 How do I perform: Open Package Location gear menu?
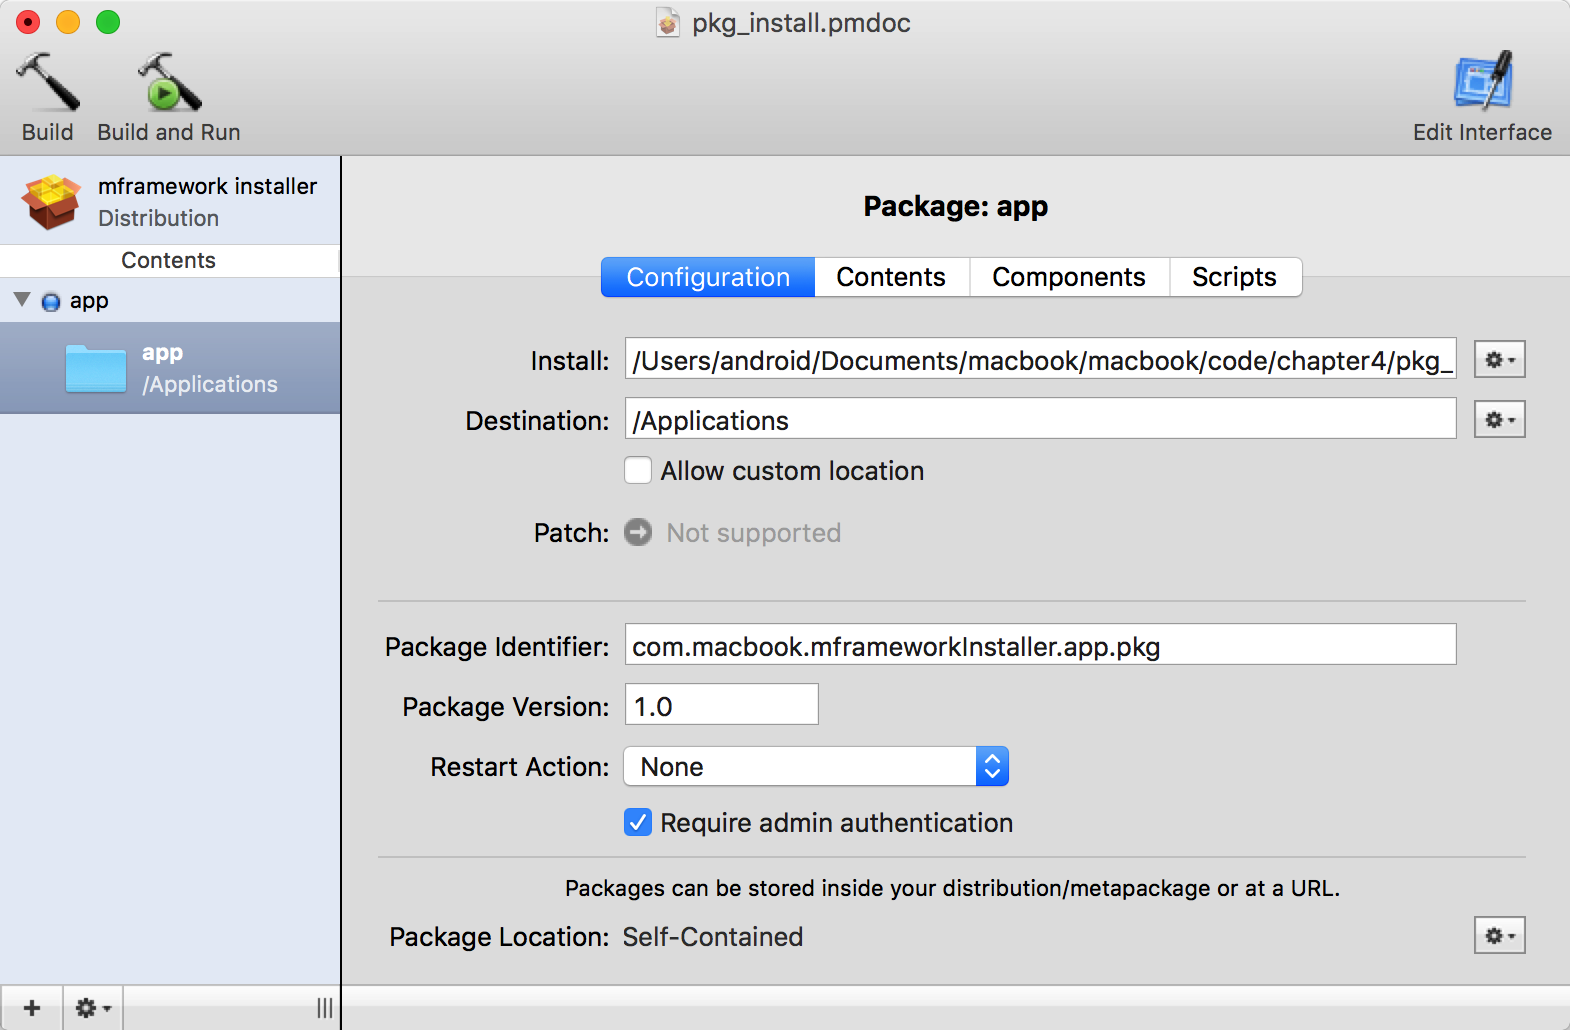1499,936
